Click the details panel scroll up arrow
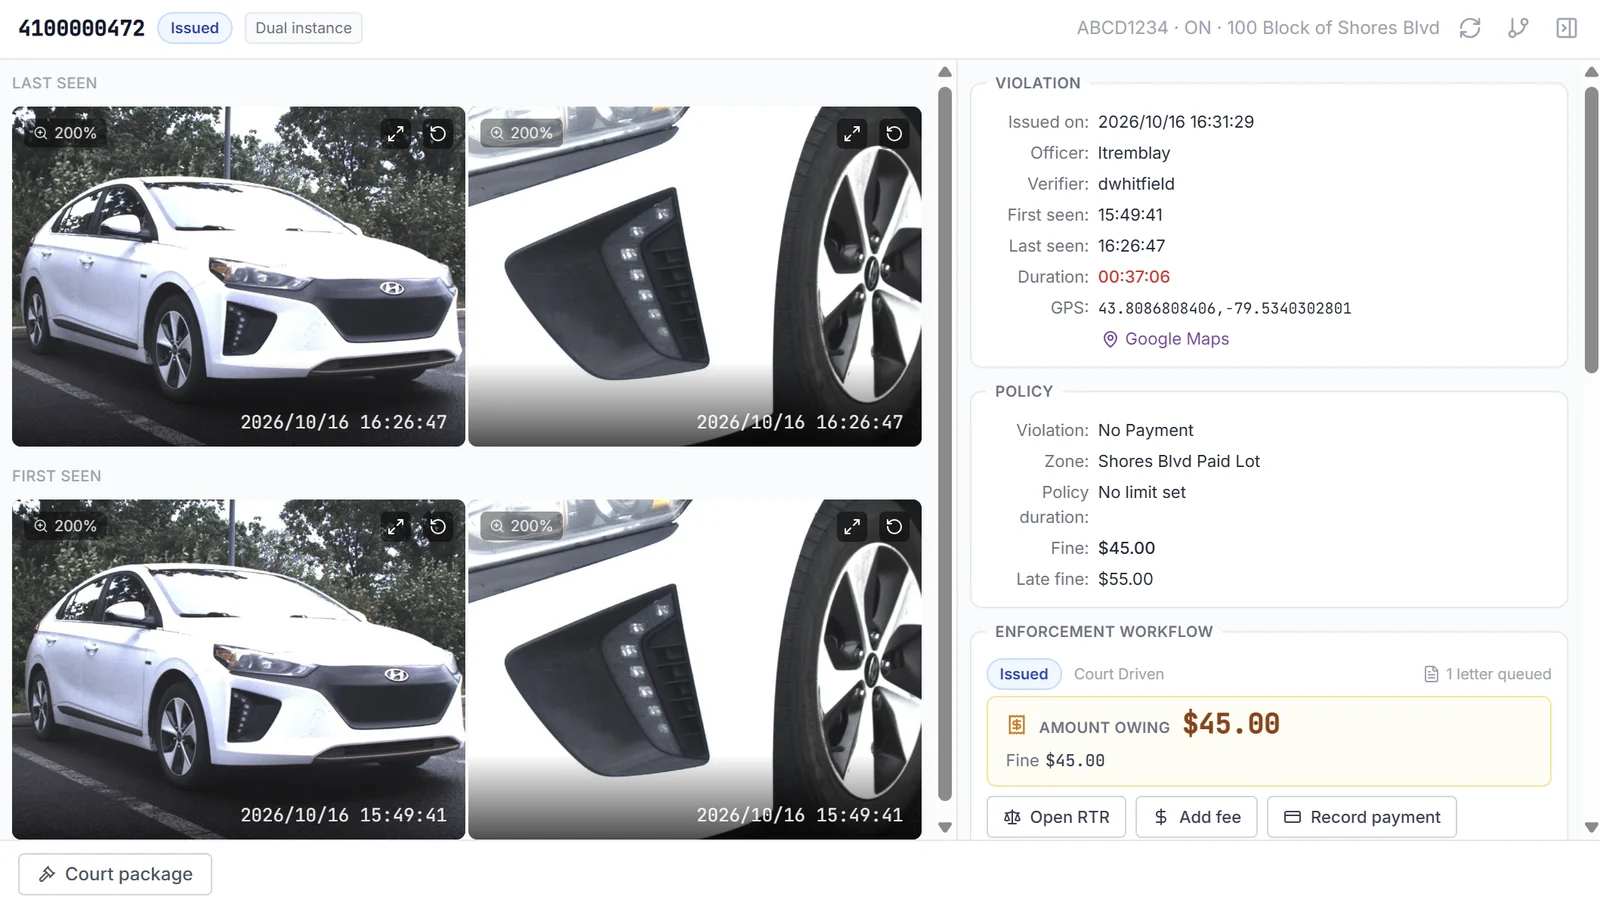This screenshot has width=1600, height=903. pos(1592,72)
